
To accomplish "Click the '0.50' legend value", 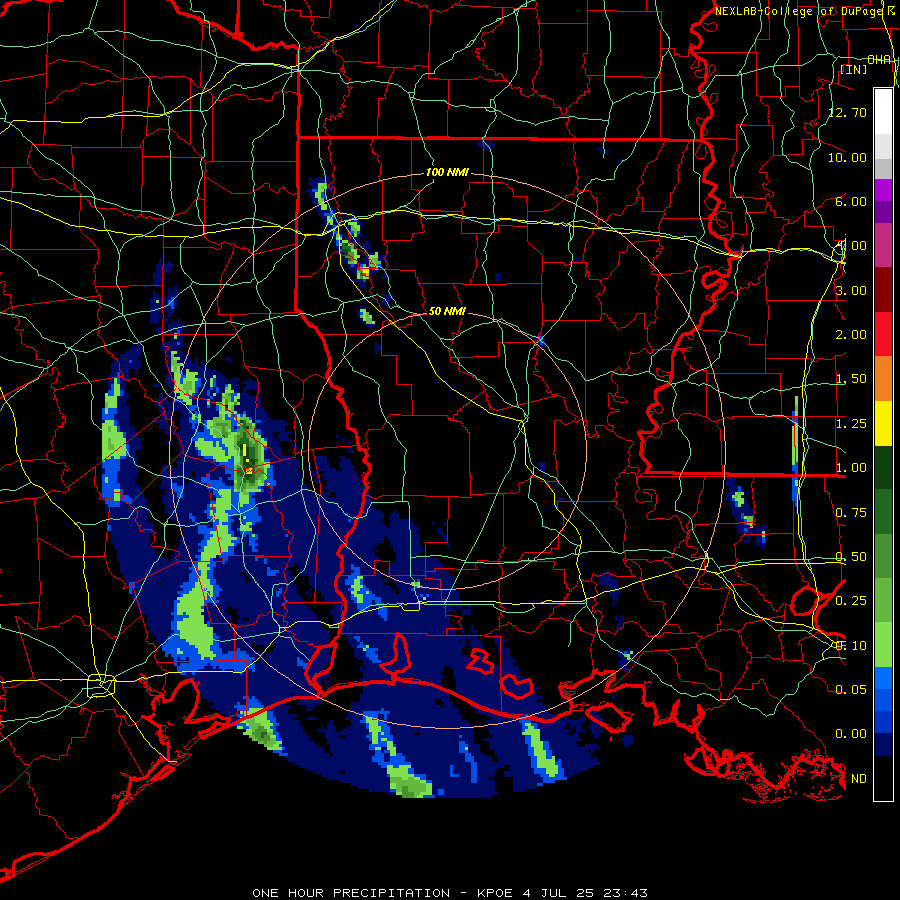I will [851, 556].
